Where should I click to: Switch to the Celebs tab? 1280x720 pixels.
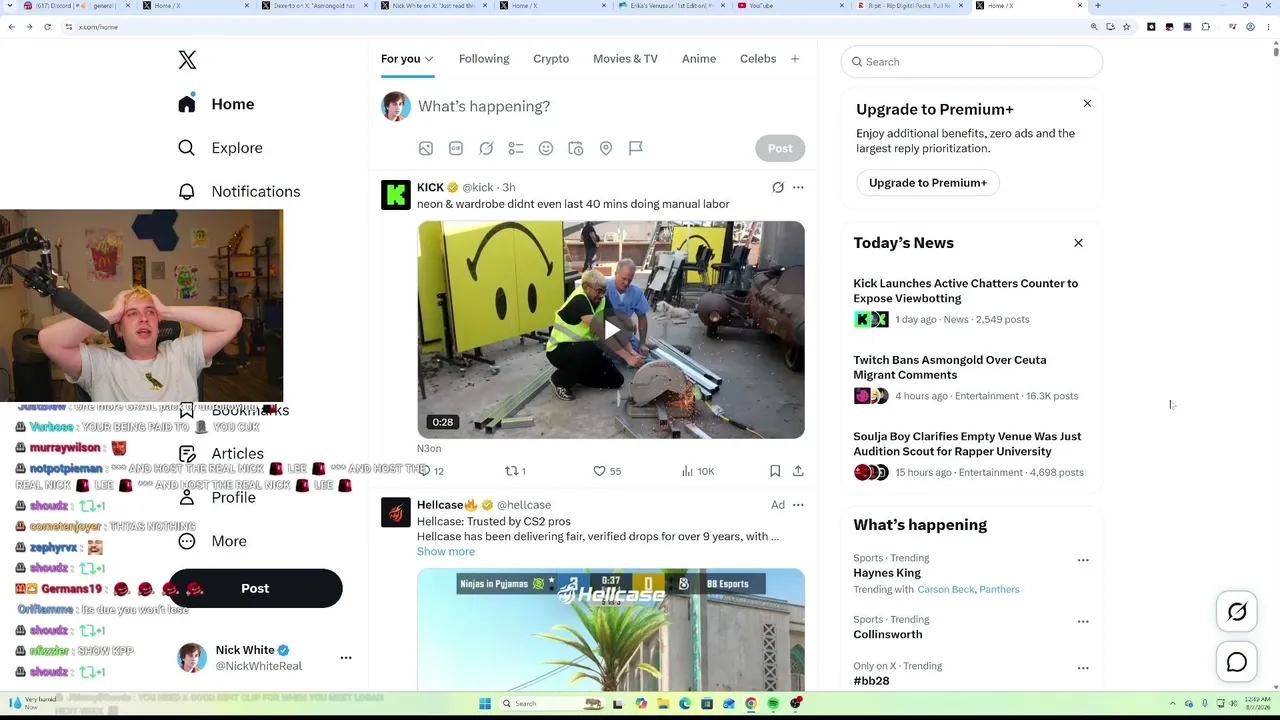tap(758, 59)
